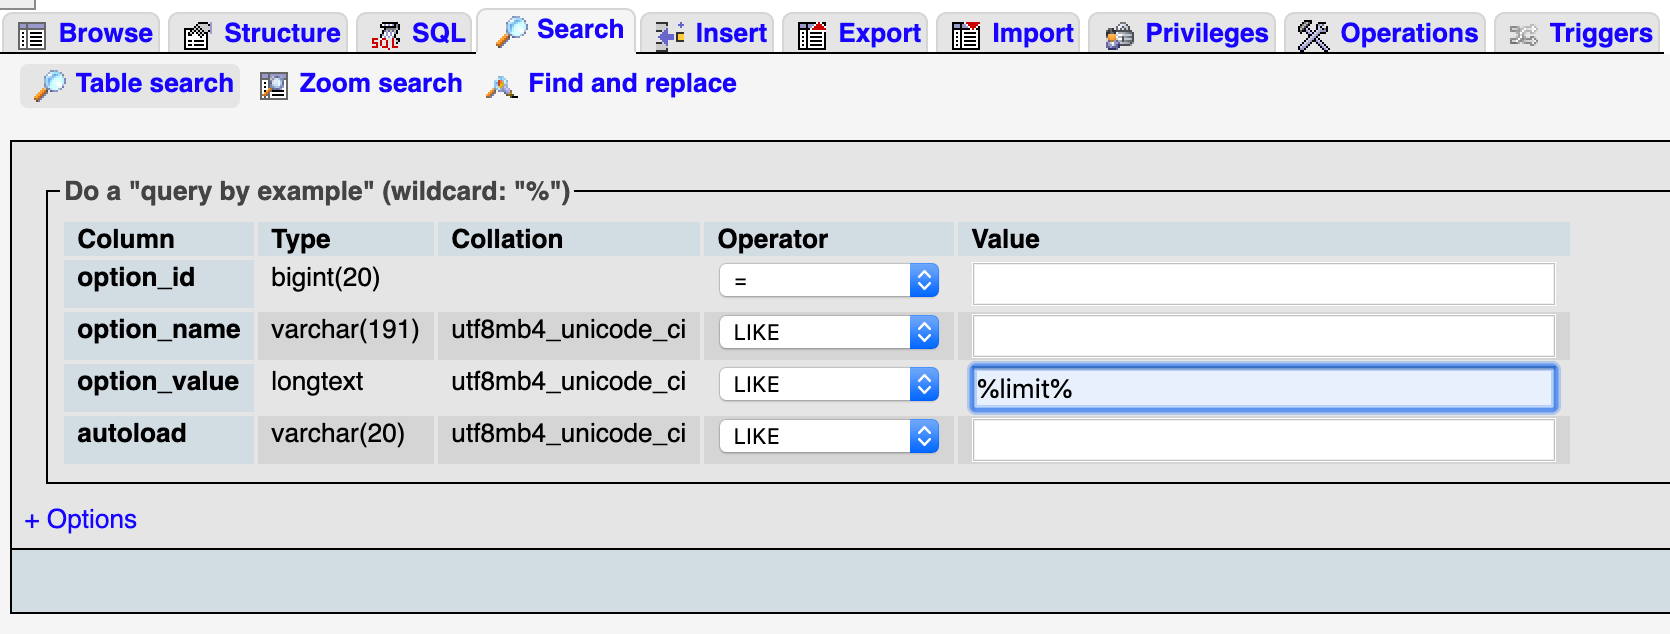This screenshot has height=634, width=1670.
Task: Click the Privileges tab icon
Action: pyautogui.click(x=1119, y=36)
